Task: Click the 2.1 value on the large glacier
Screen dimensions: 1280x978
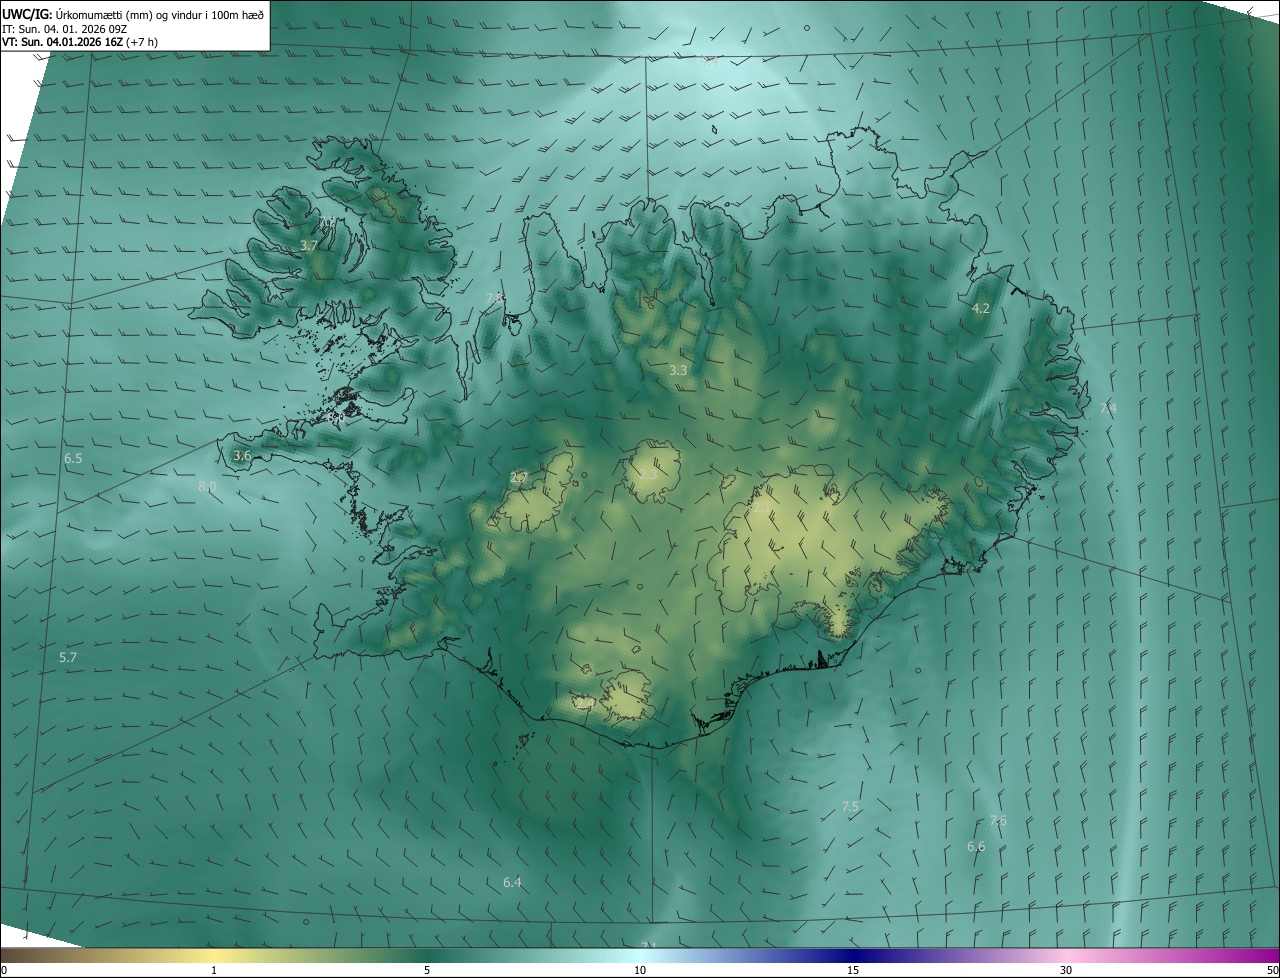Action: pyautogui.click(x=762, y=508)
